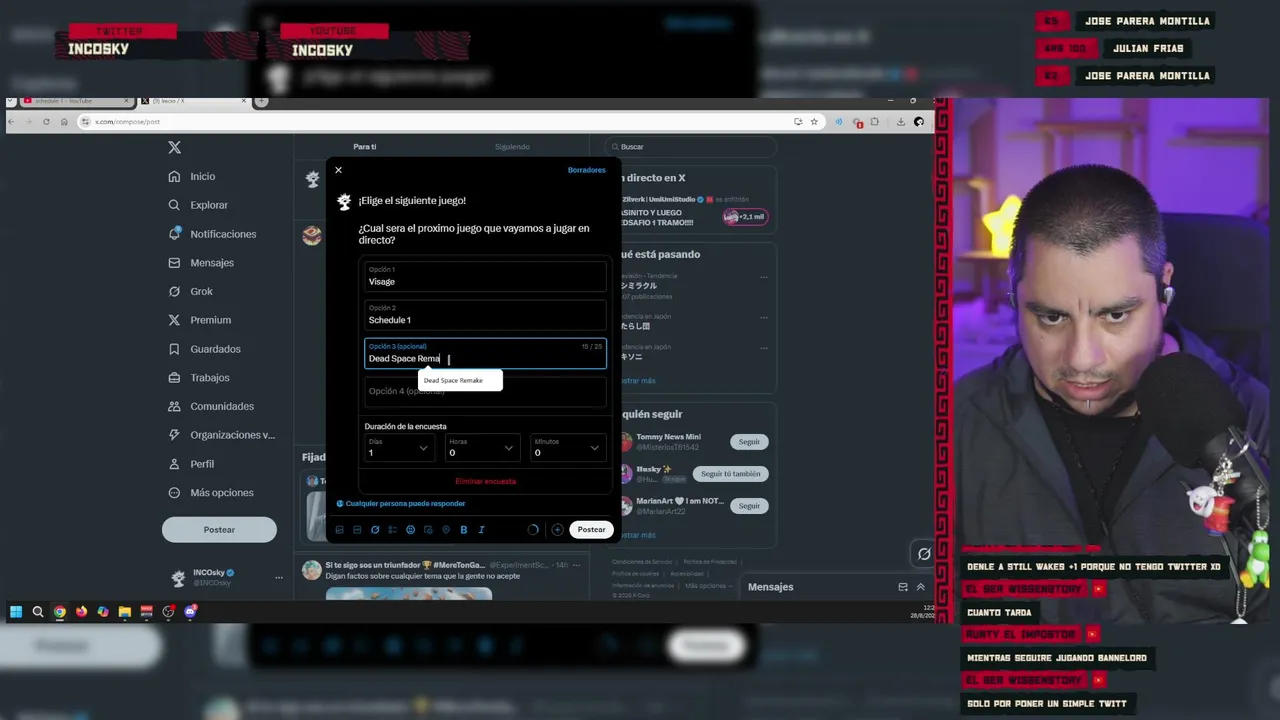The width and height of the screenshot is (1280, 720).
Task: Click Eliminar encuesta
Action: click(x=485, y=481)
